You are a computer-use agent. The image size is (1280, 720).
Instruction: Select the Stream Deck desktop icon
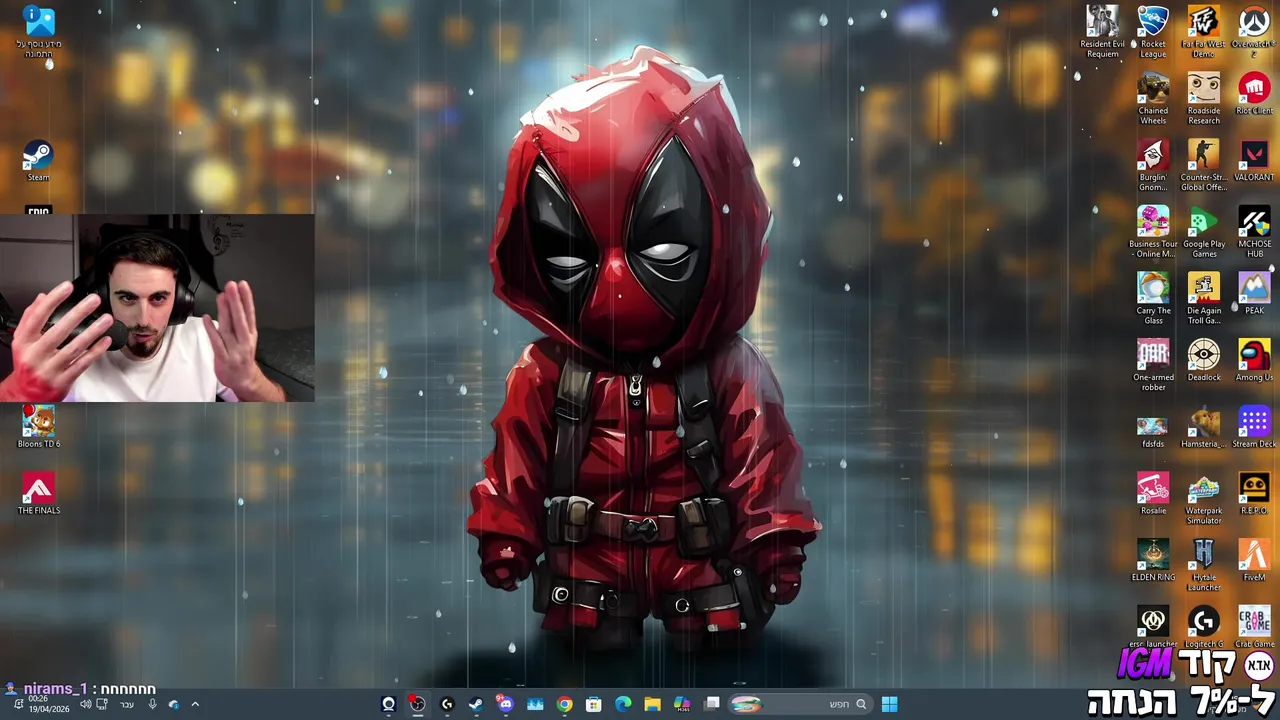1254,427
